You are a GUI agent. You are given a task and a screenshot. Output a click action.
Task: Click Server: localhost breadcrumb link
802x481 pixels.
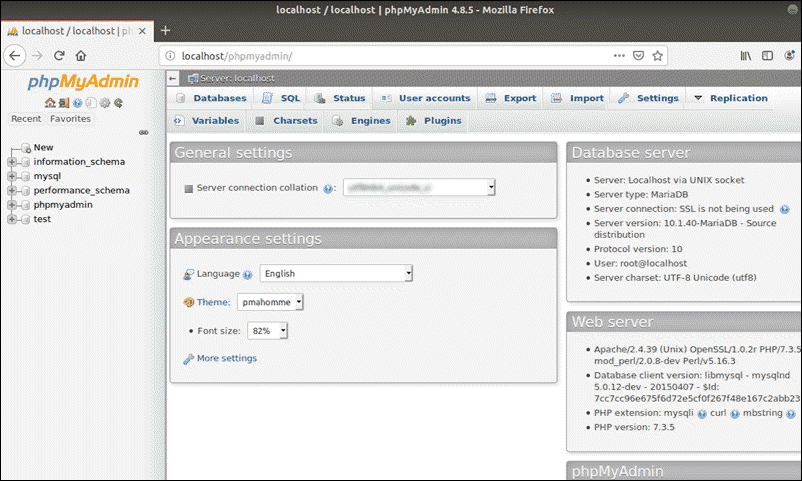pyautogui.click(x=237, y=78)
